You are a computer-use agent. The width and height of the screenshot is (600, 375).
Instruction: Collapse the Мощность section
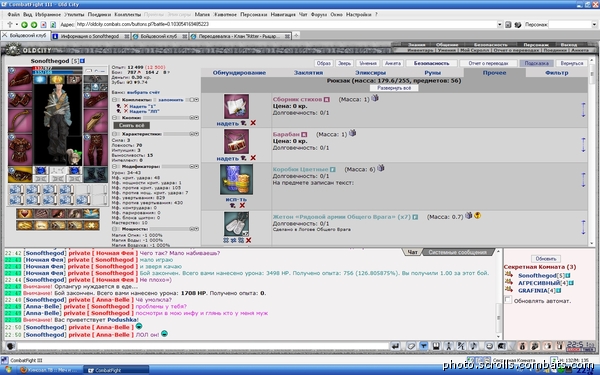[x=114, y=229]
